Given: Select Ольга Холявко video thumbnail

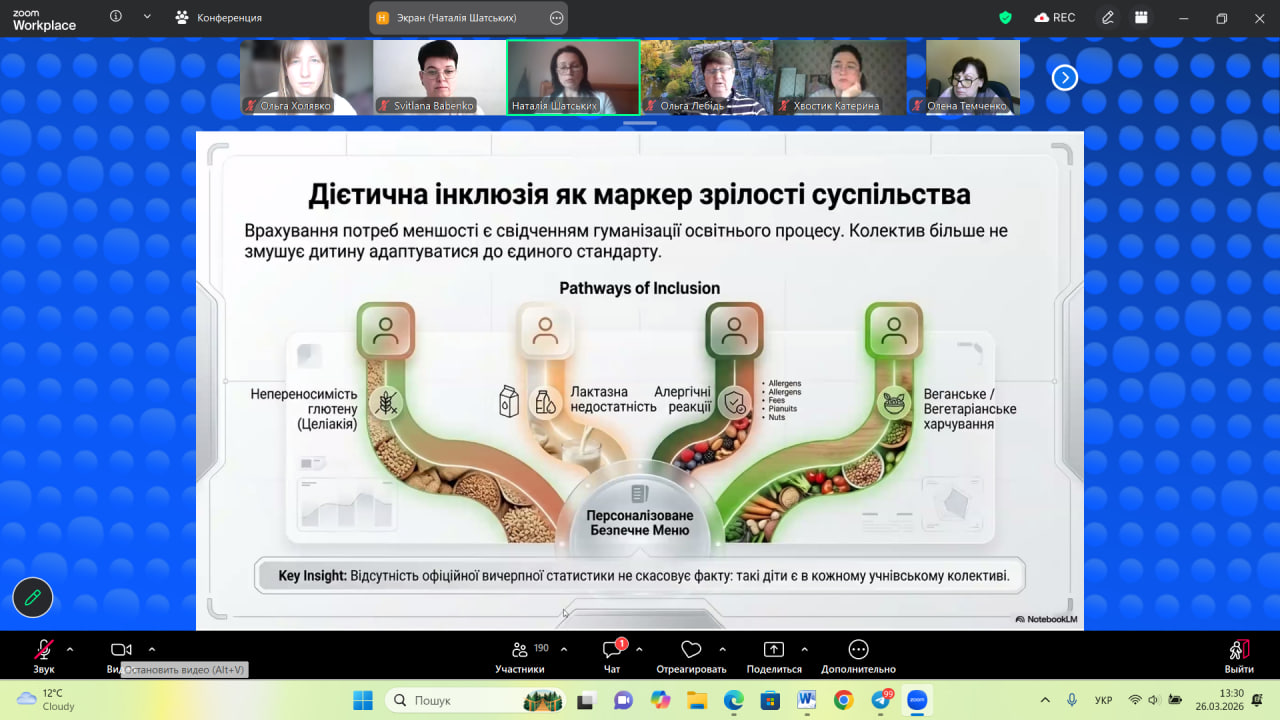Looking at the screenshot, I should pyautogui.click(x=306, y=77).
